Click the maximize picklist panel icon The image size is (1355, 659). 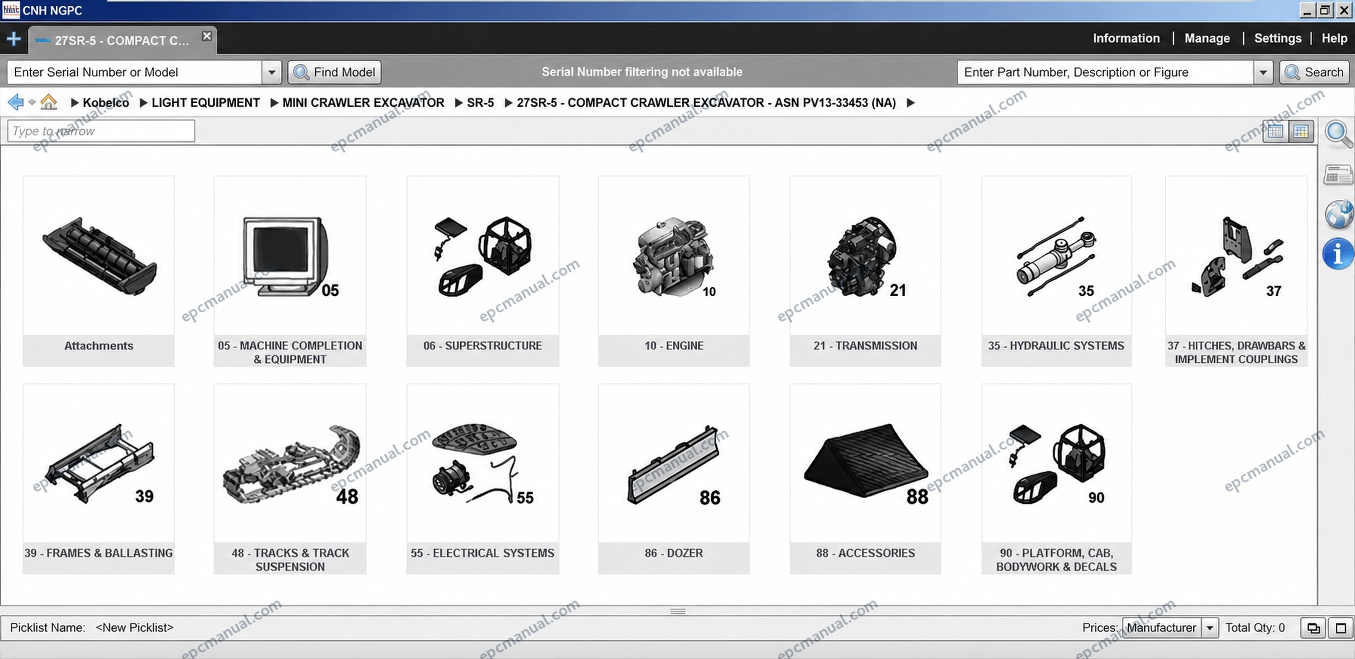[1341, 628]
